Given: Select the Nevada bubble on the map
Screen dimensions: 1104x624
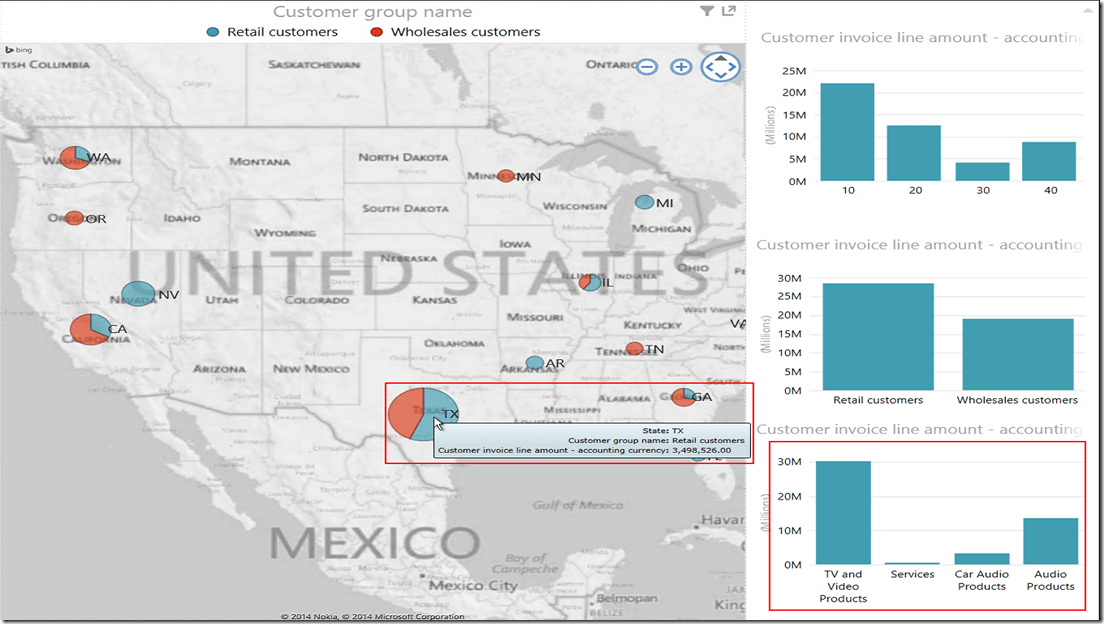Looking at the screenshot, I should (138, 294).
